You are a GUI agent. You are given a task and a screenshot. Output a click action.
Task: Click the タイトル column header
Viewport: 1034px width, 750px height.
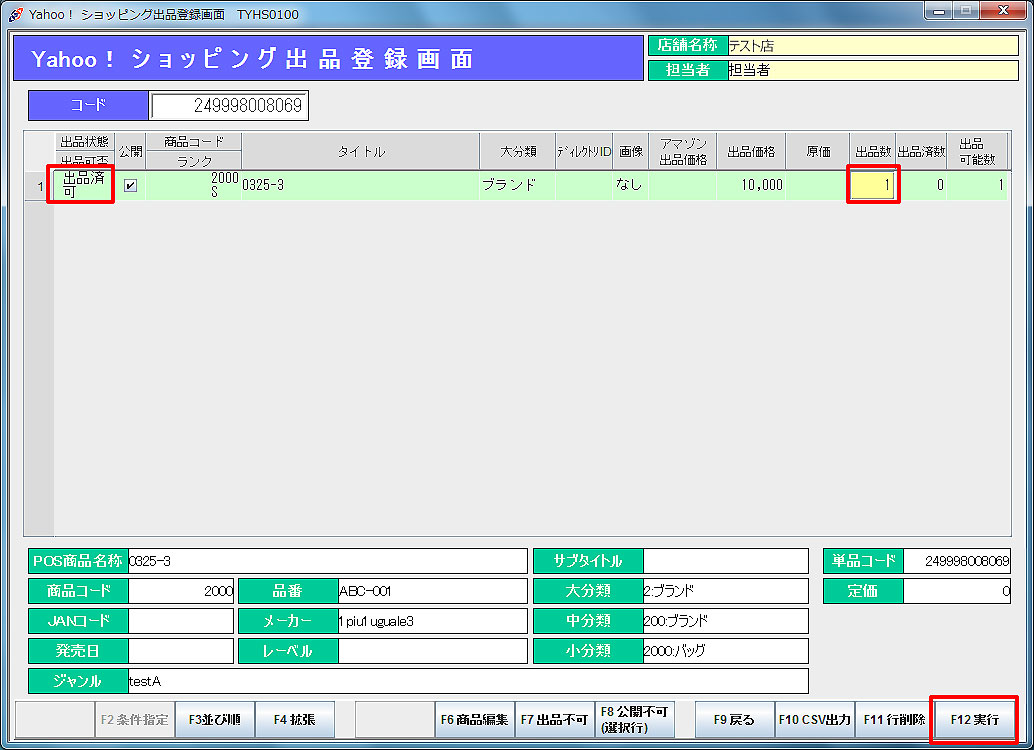[360, 152]
